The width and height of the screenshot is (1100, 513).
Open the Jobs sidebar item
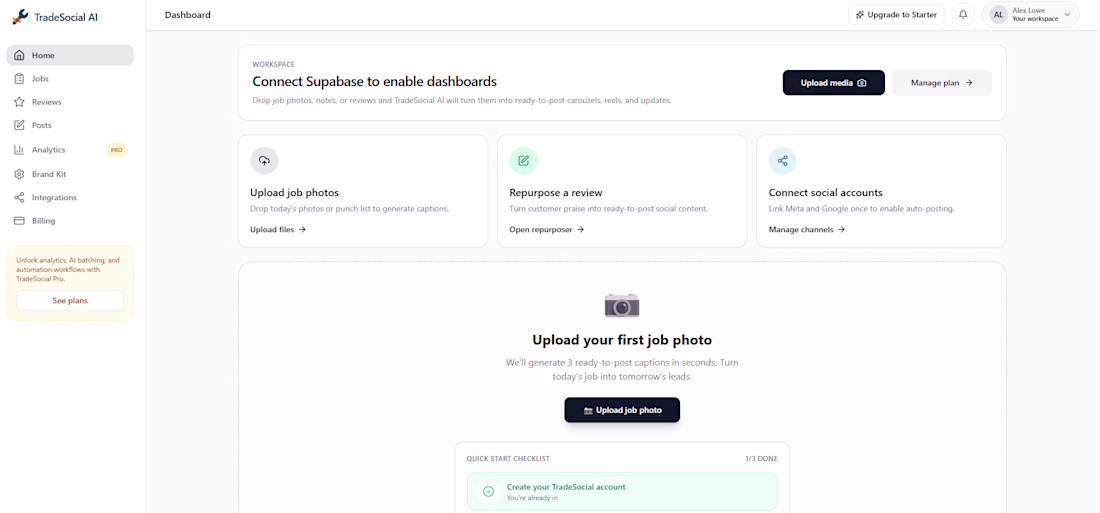[x=40, y=79]
